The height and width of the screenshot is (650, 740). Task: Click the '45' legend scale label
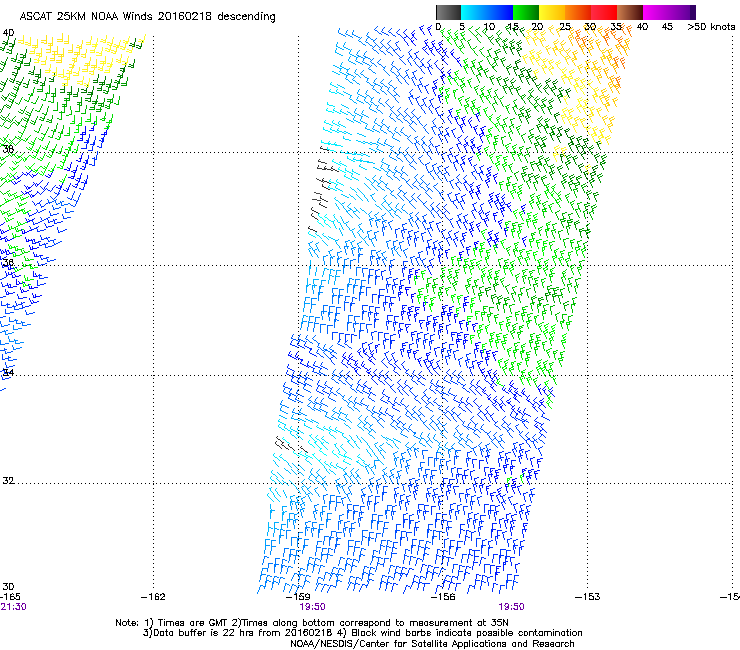tap(667, 27)
